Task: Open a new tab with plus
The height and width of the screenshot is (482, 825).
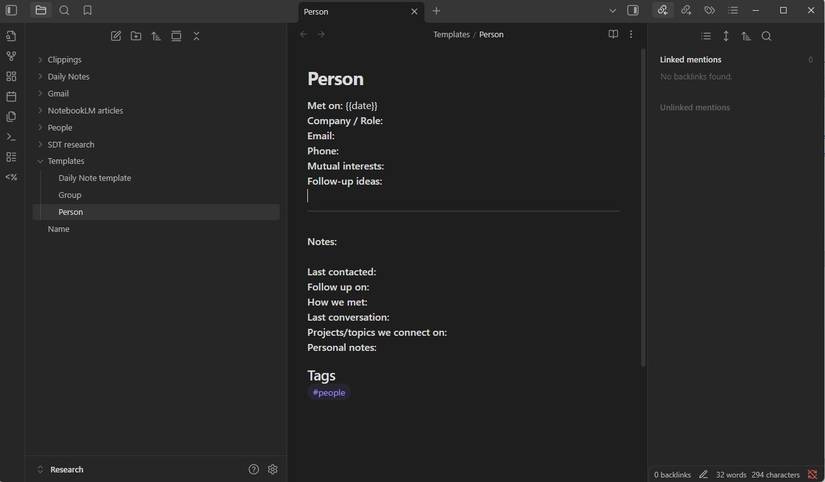Action: click(436, 11)
